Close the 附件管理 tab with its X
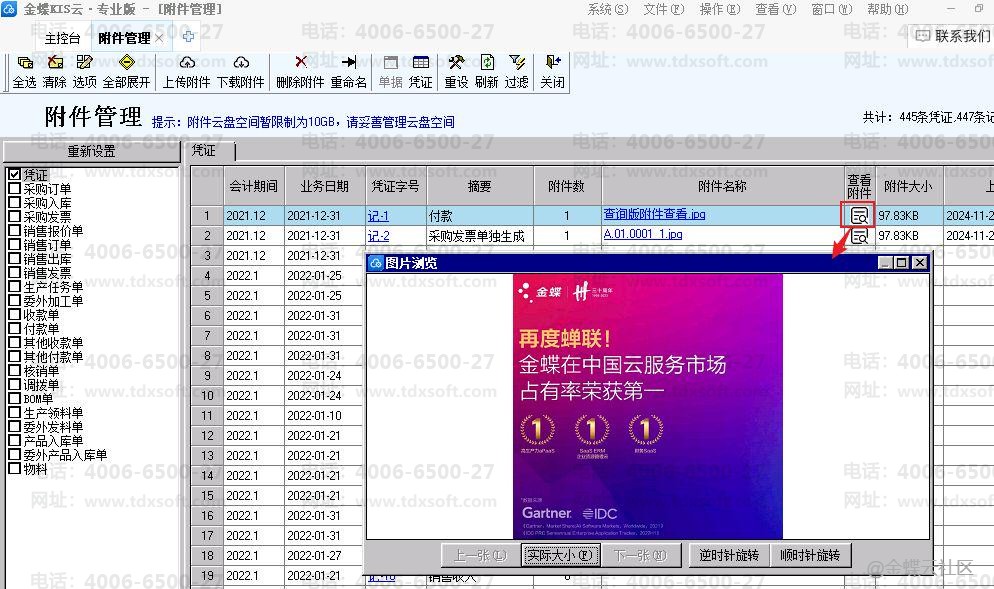Image resolution: width=994 pixels, height=589 pixels. pos(159,38)
